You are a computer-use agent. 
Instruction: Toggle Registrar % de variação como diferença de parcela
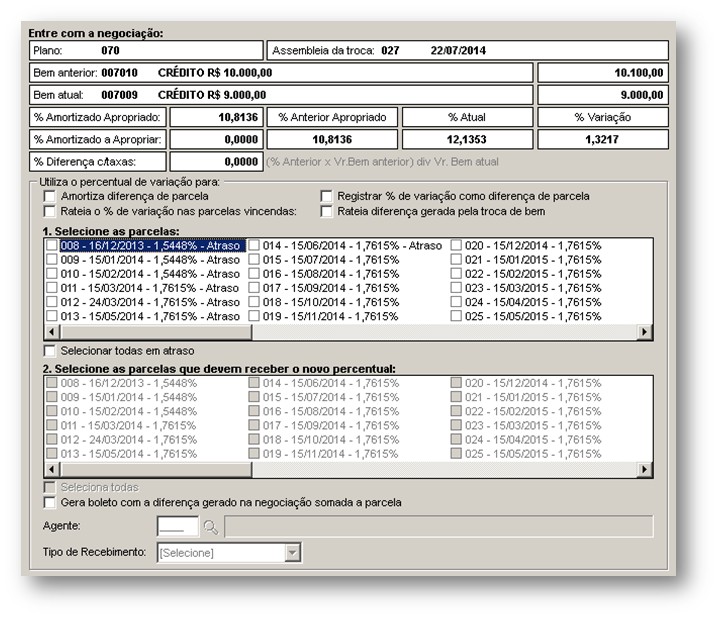[326, 196]
